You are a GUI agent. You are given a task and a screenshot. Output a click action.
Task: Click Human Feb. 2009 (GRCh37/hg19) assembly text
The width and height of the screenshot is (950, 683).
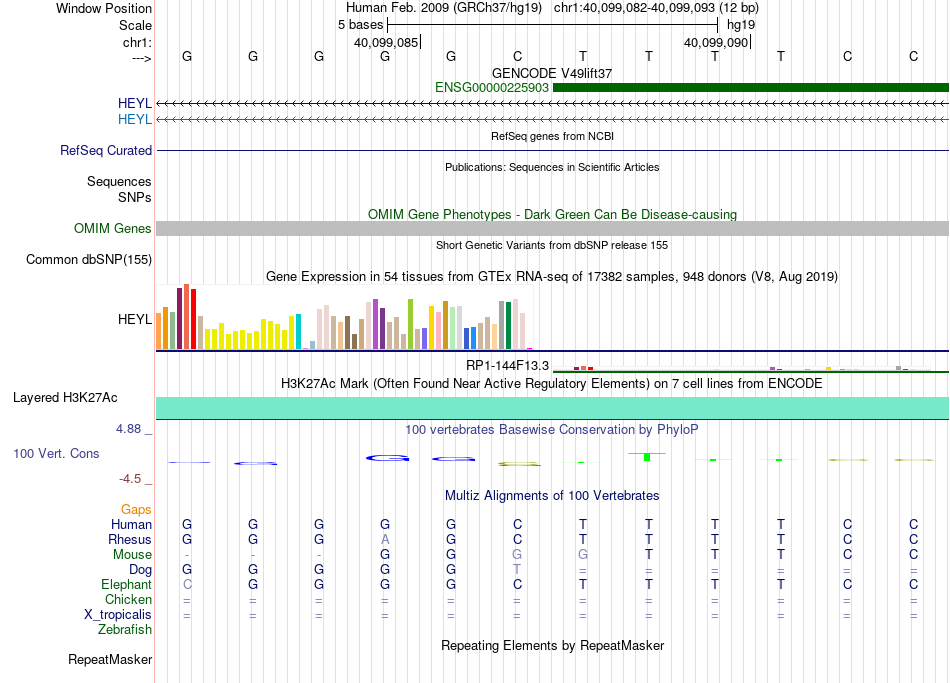click(x=443, y=8)
